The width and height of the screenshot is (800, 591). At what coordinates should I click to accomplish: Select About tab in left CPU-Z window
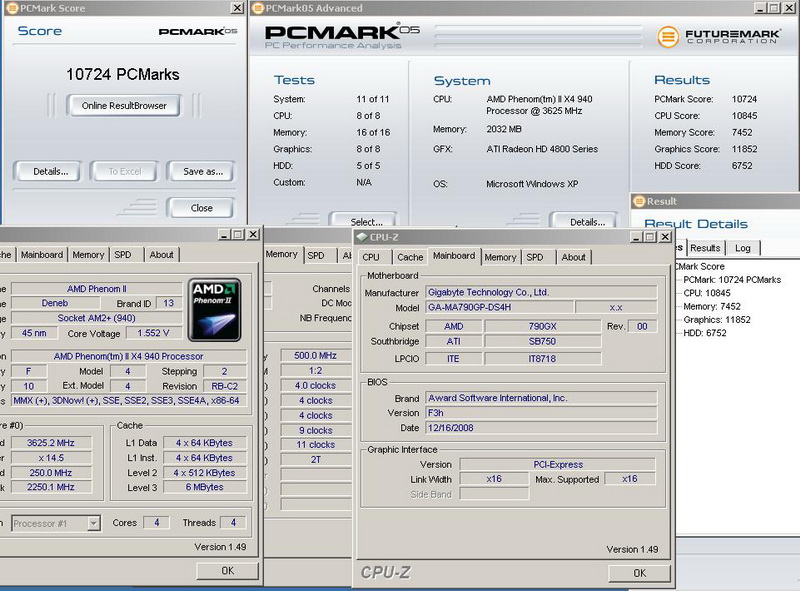point(161,255)
